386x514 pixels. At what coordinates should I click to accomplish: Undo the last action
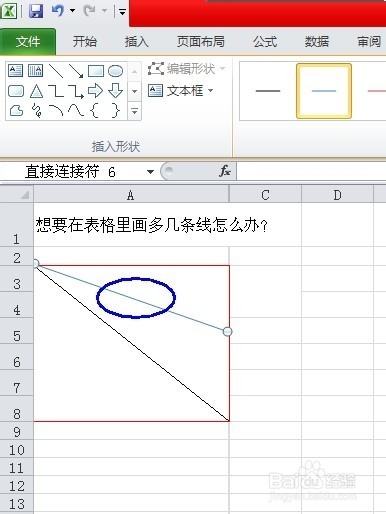(58, 11)
